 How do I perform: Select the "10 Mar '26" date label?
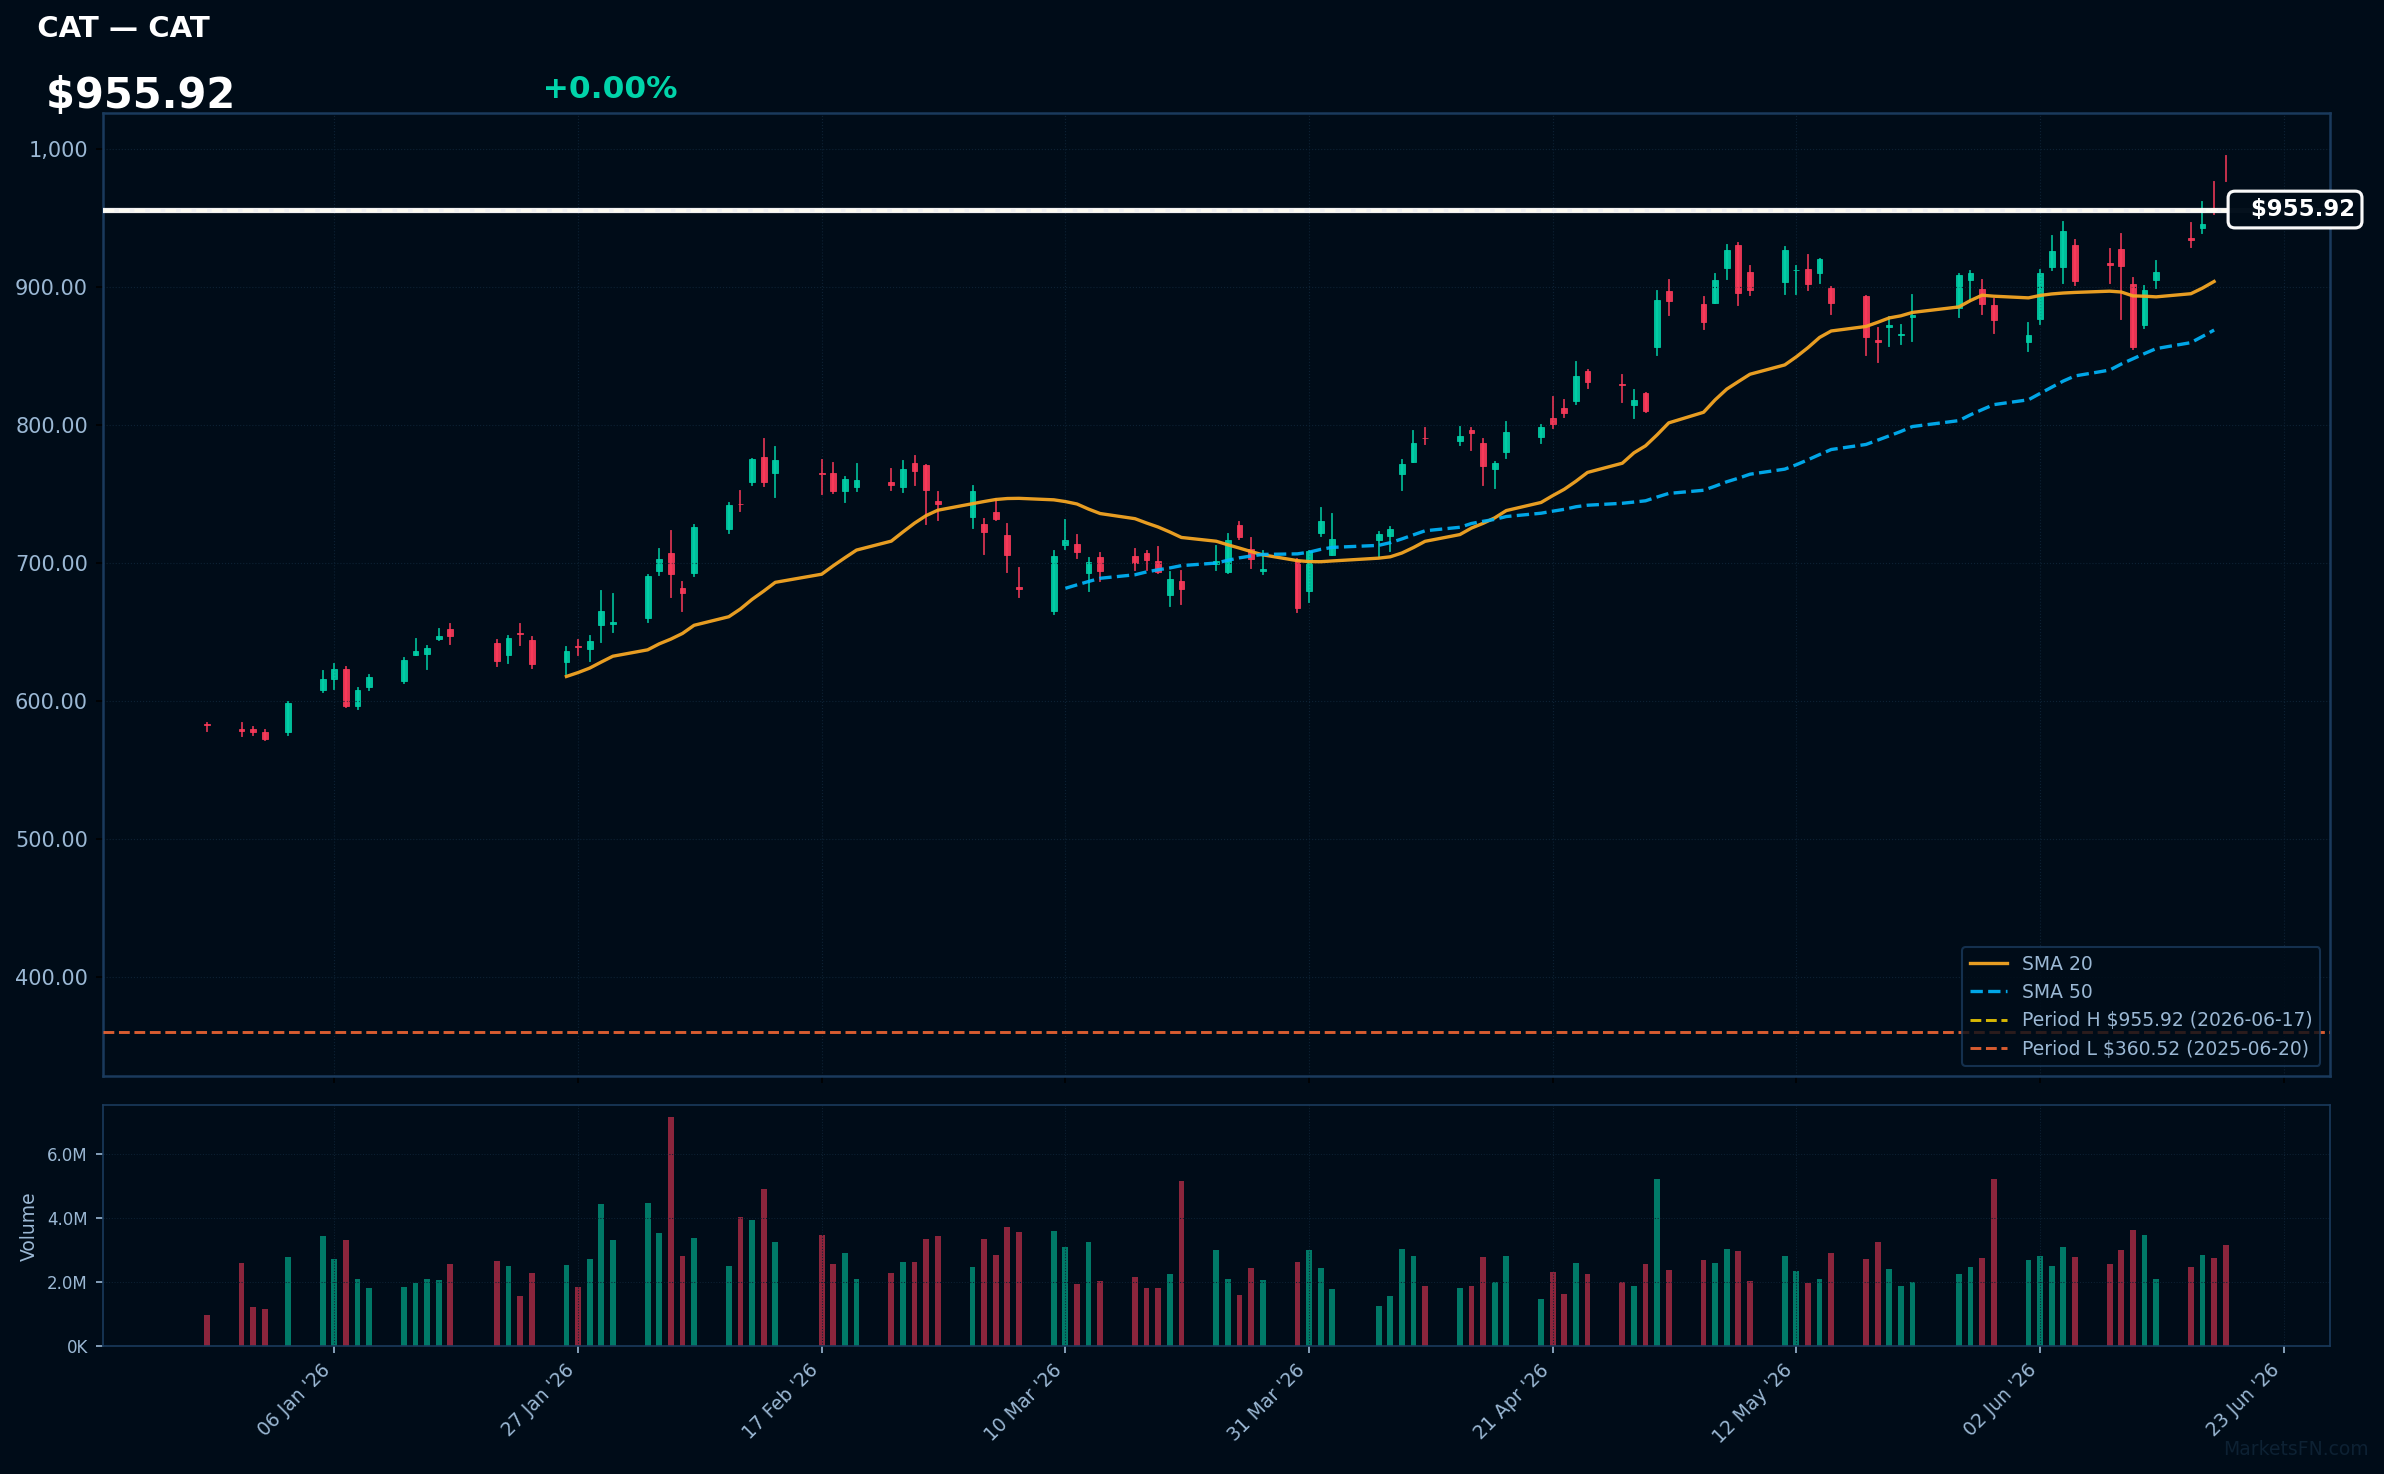point(1023,1401)
